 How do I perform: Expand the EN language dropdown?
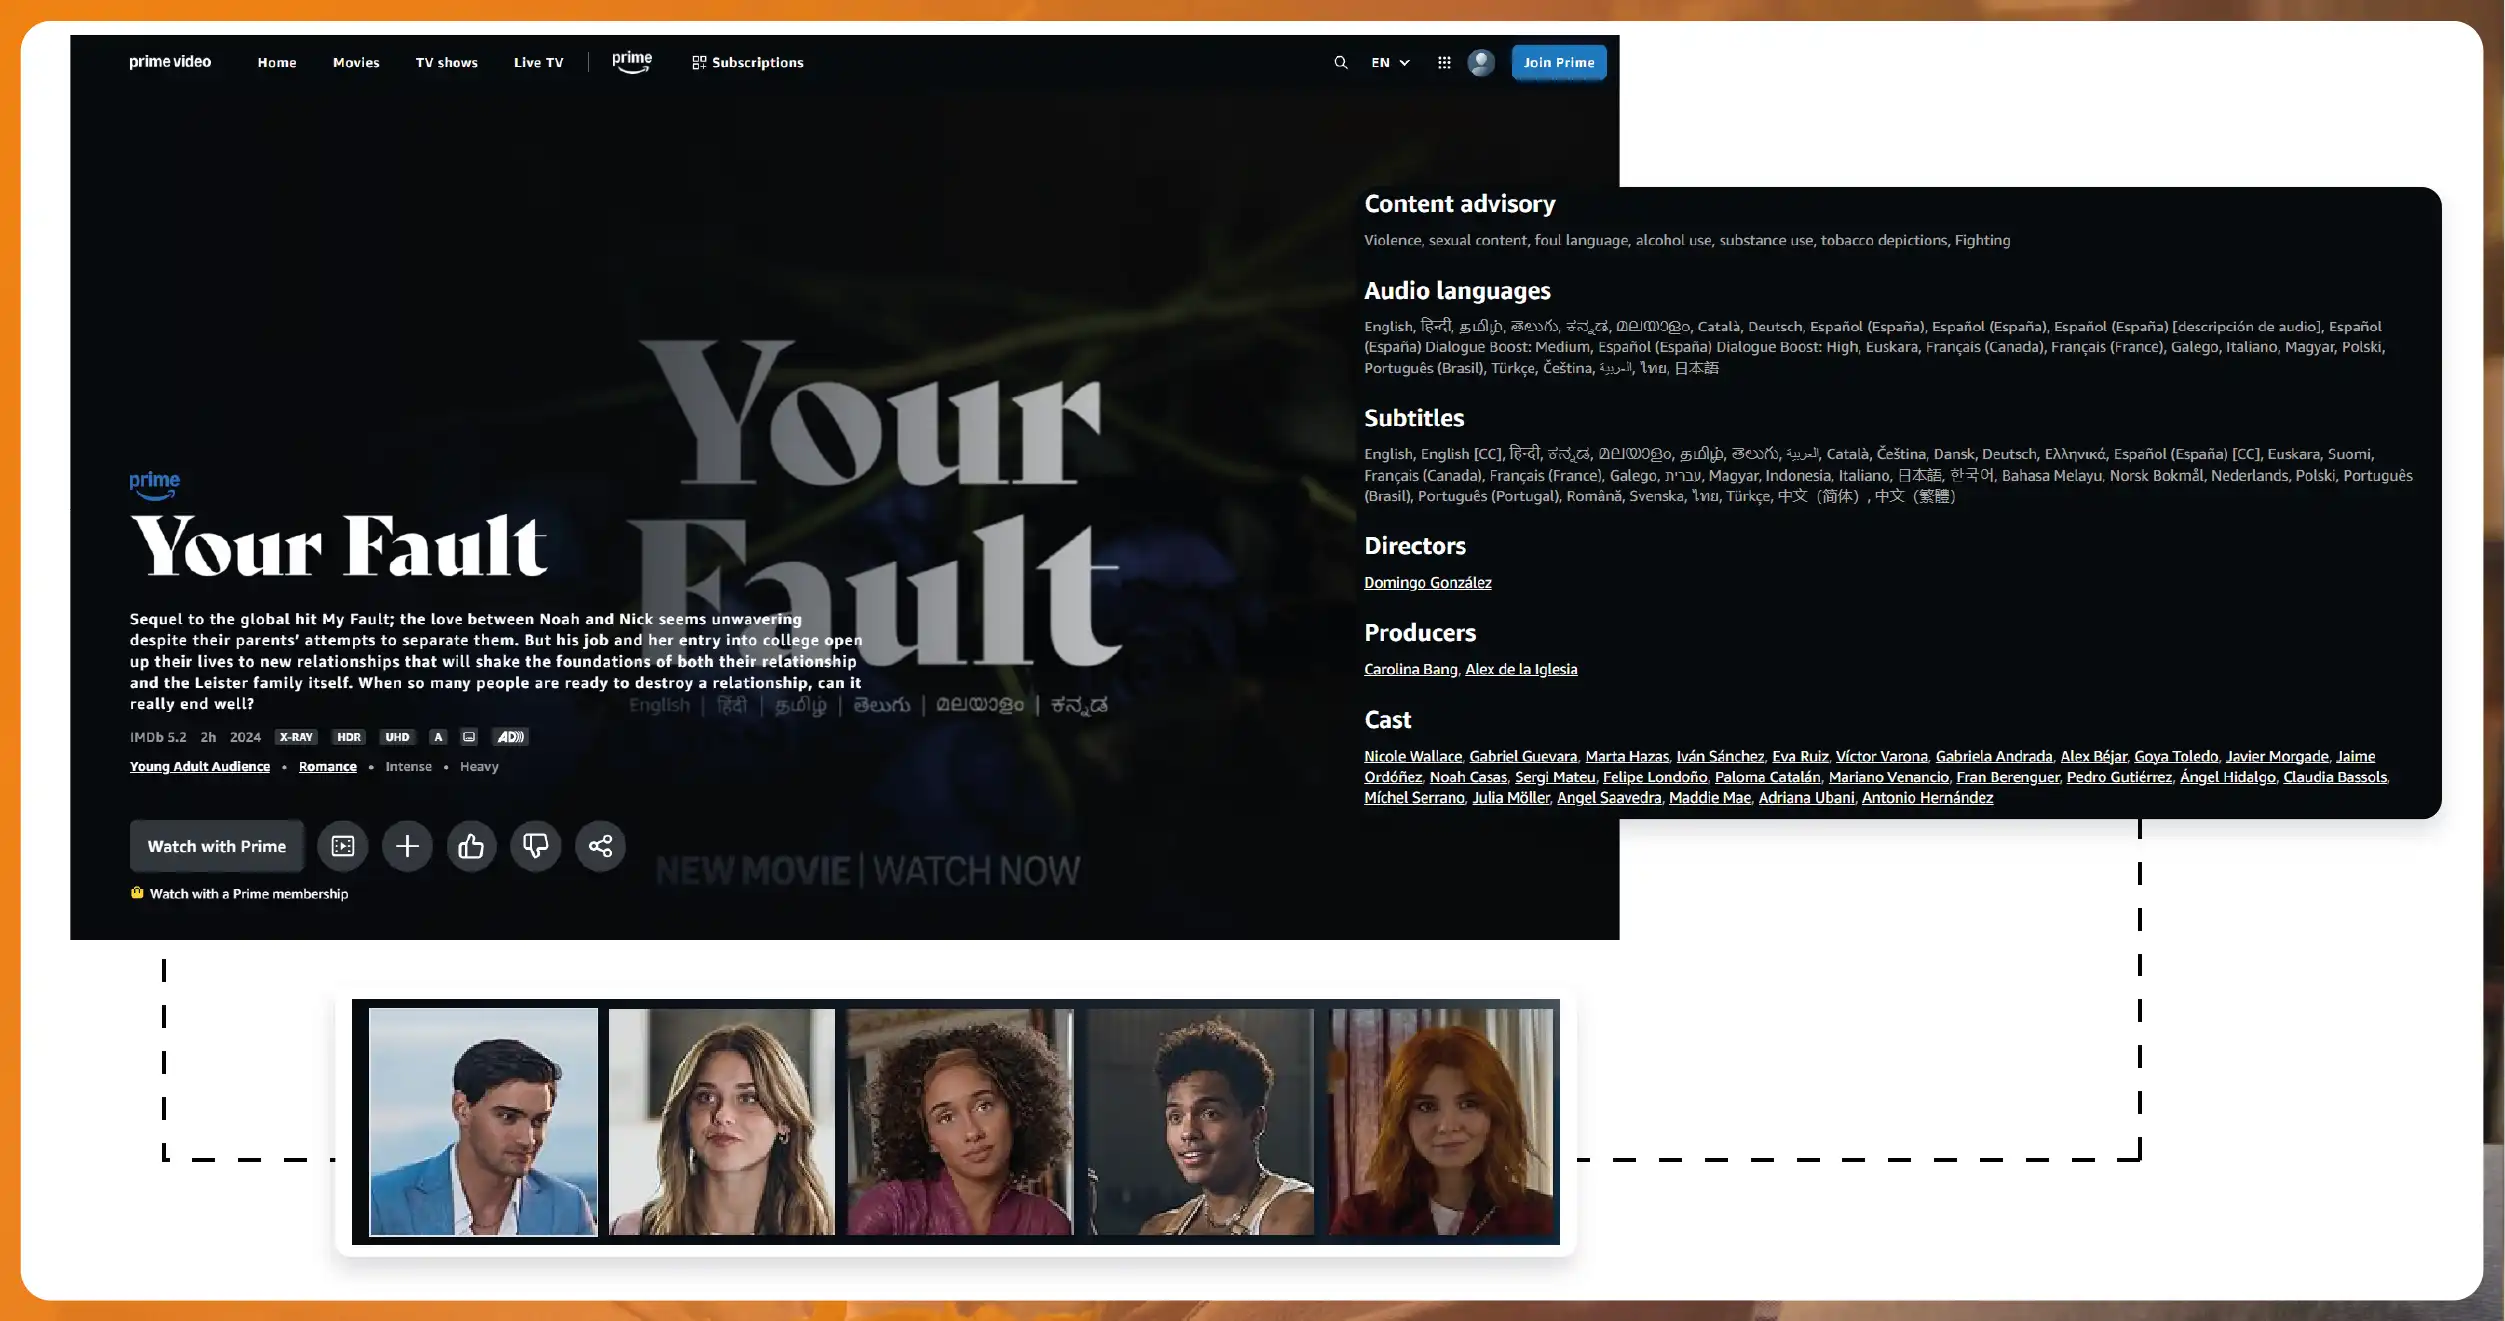point(1390,62)
